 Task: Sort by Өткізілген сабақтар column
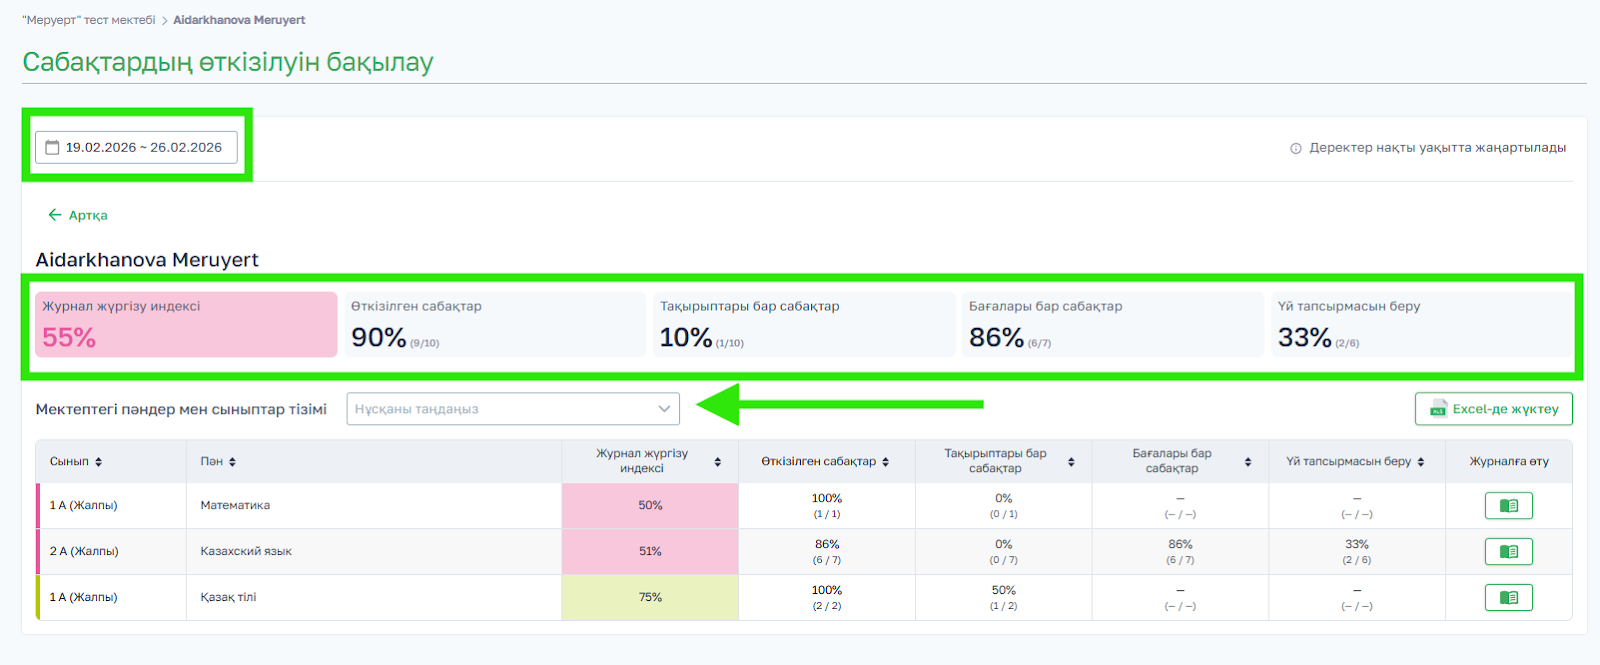(885, 462)
